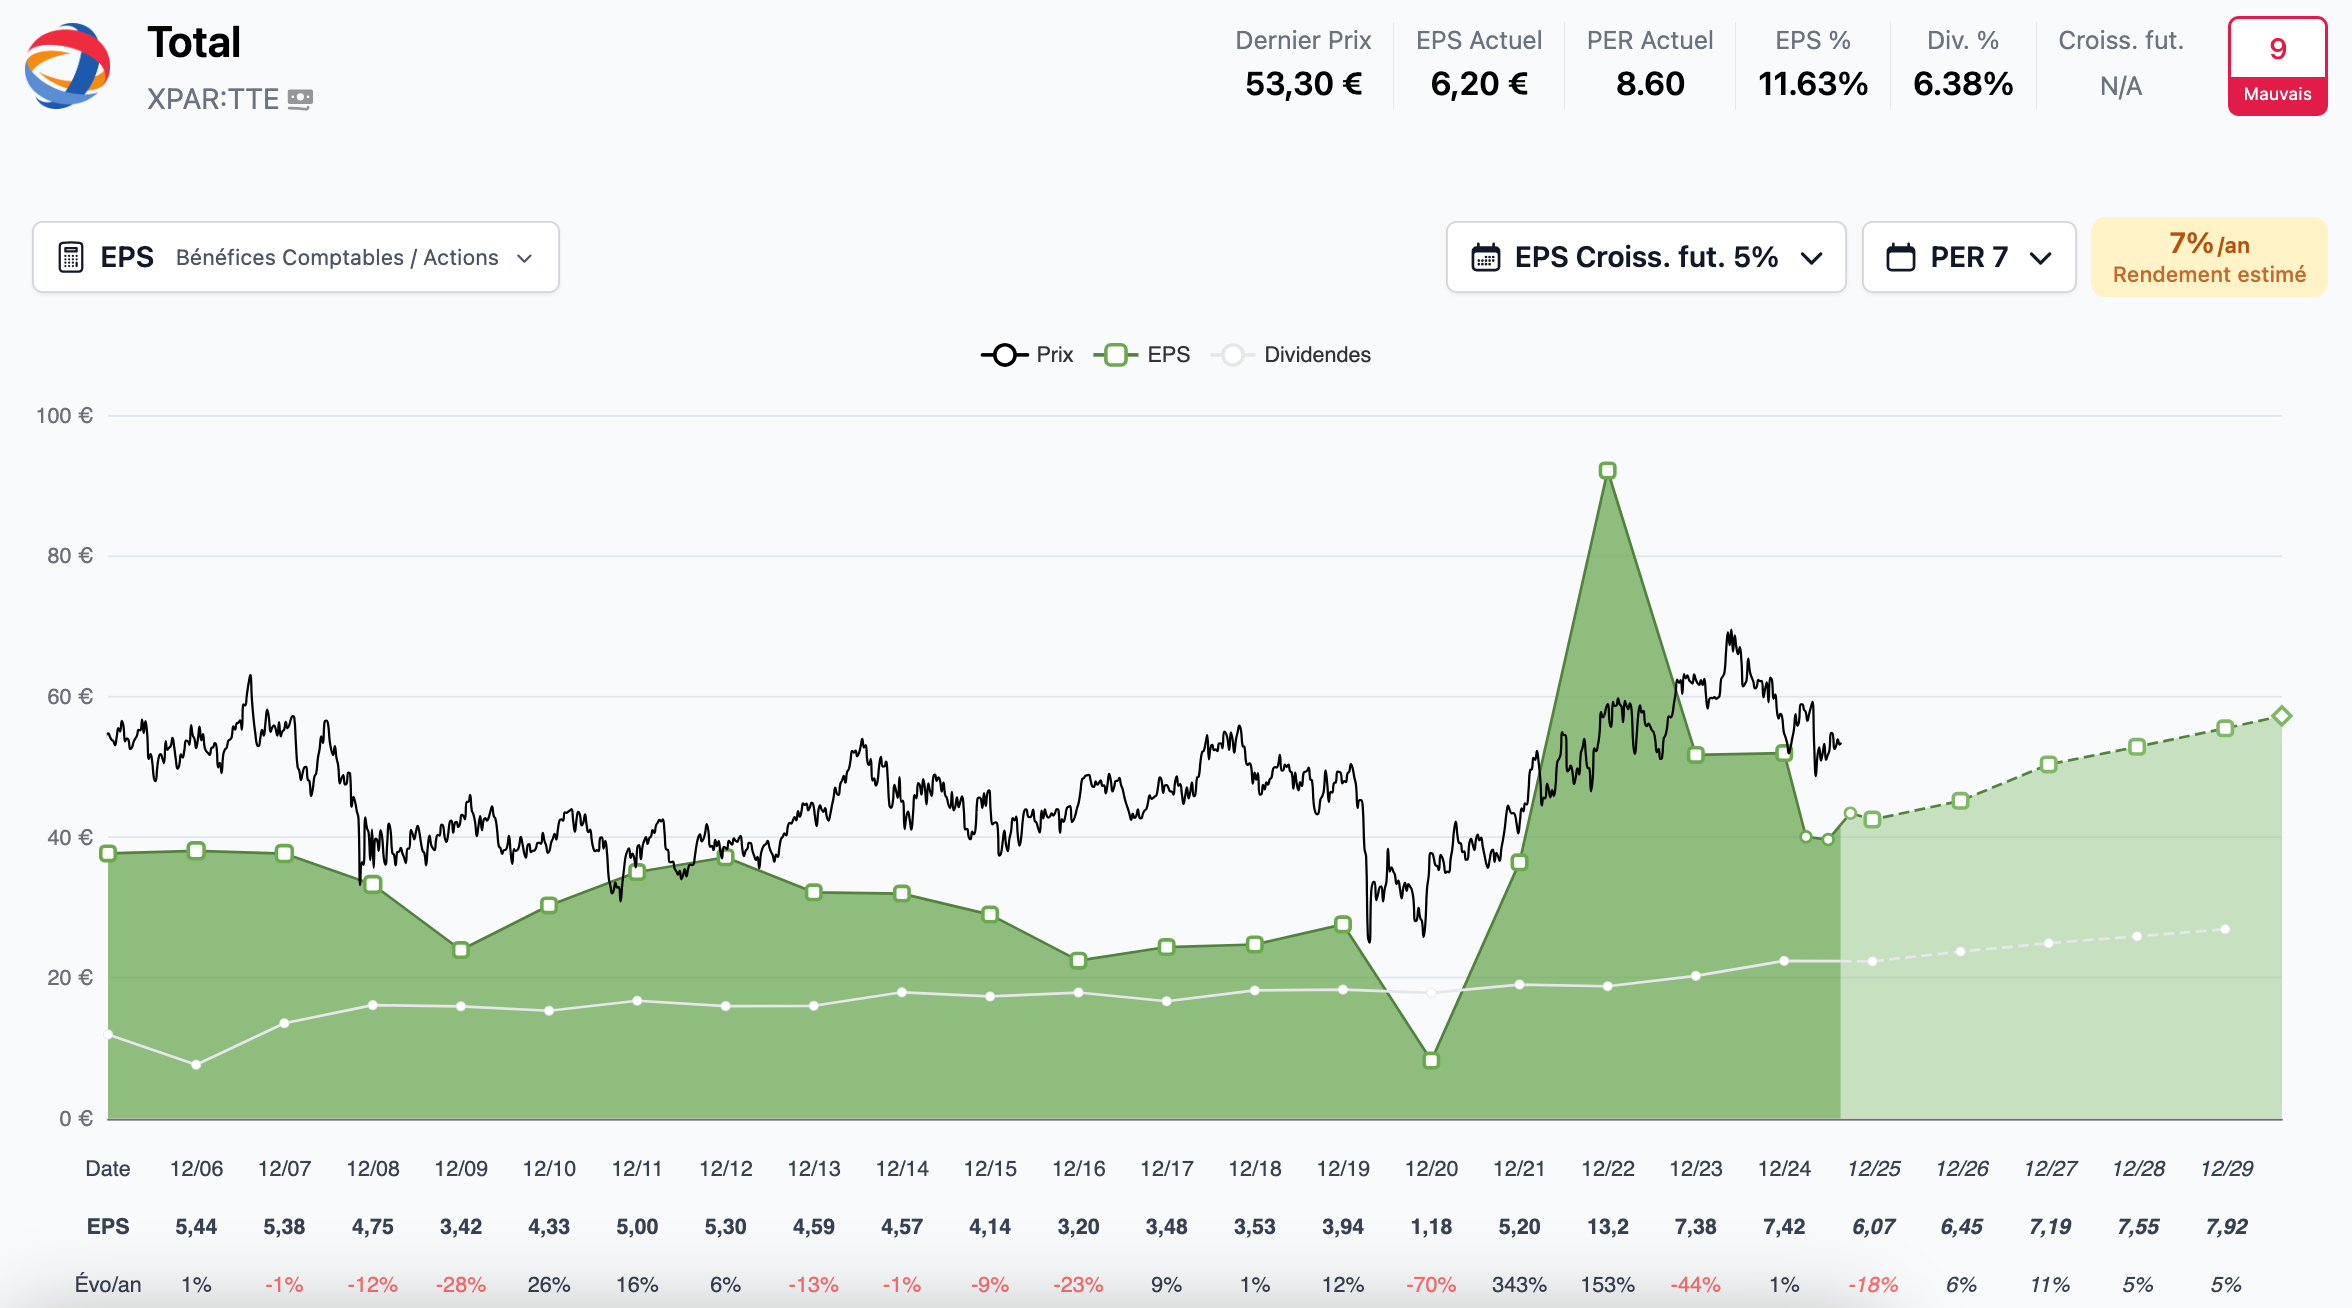Image resolution: width=2352 pixels, height=1308 pixels.
Task: Click the icon next to XPAR:TTE ticker
Action: 300,99
